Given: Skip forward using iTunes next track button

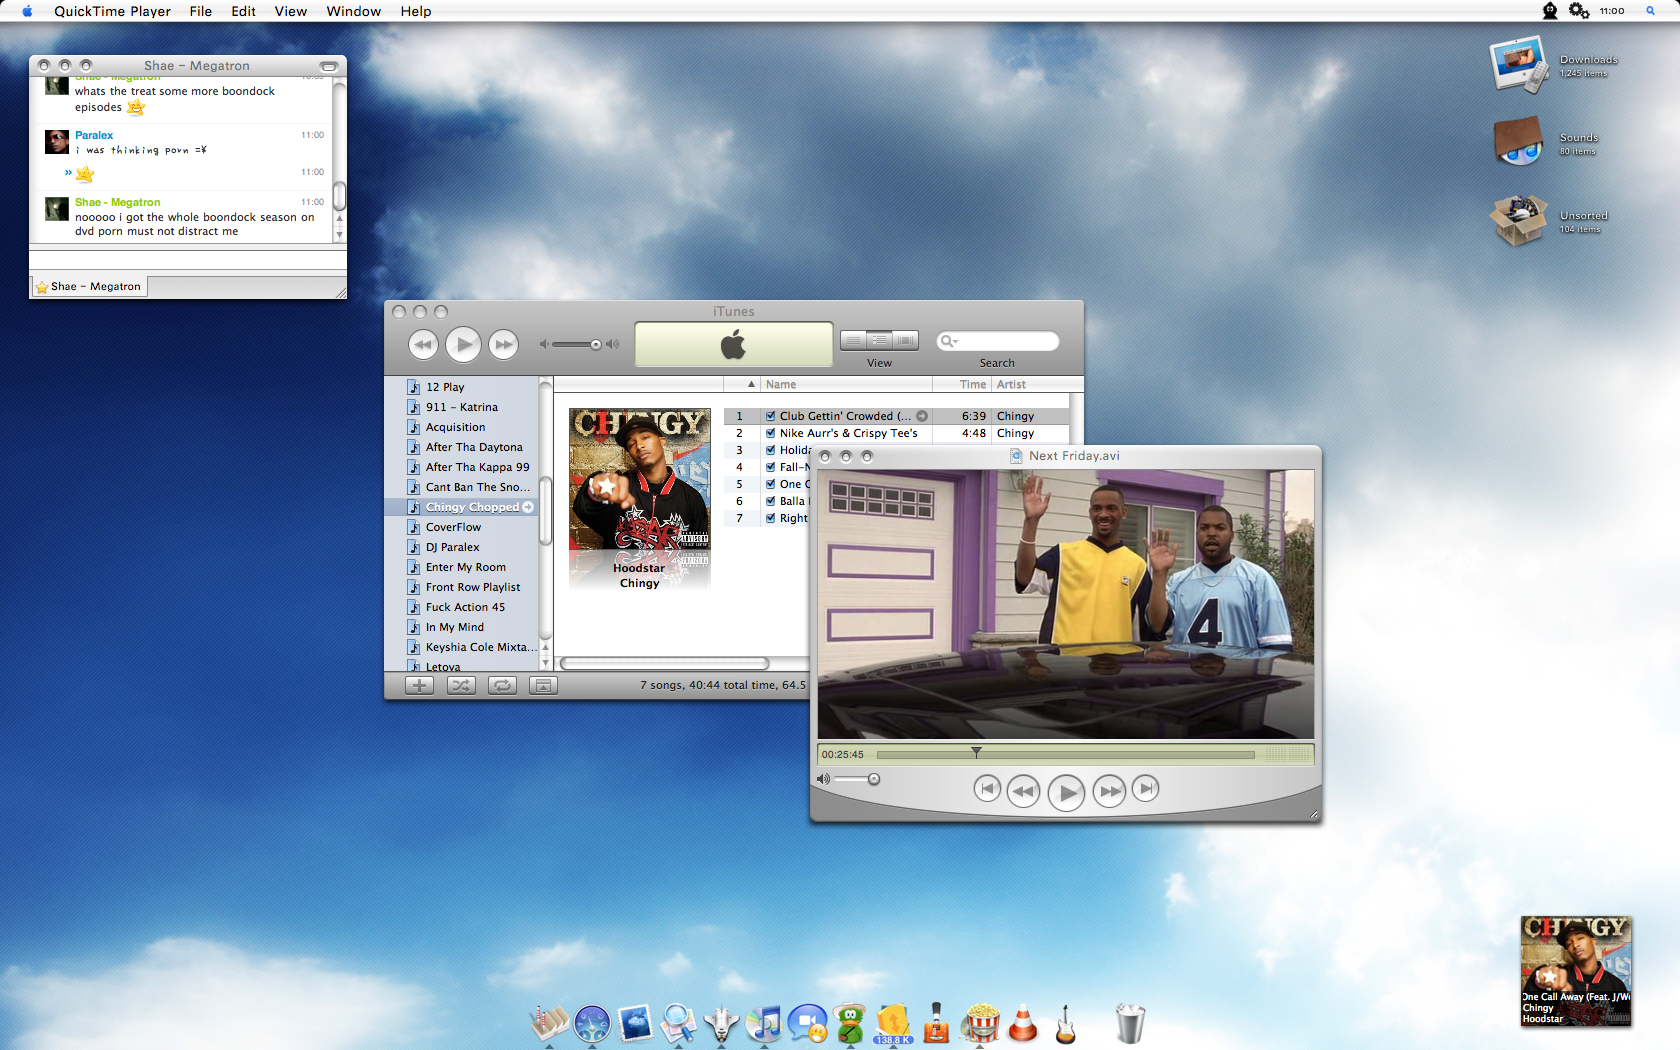Looking at the screenshot, I should pyautogui.click(x=504, y=345).
